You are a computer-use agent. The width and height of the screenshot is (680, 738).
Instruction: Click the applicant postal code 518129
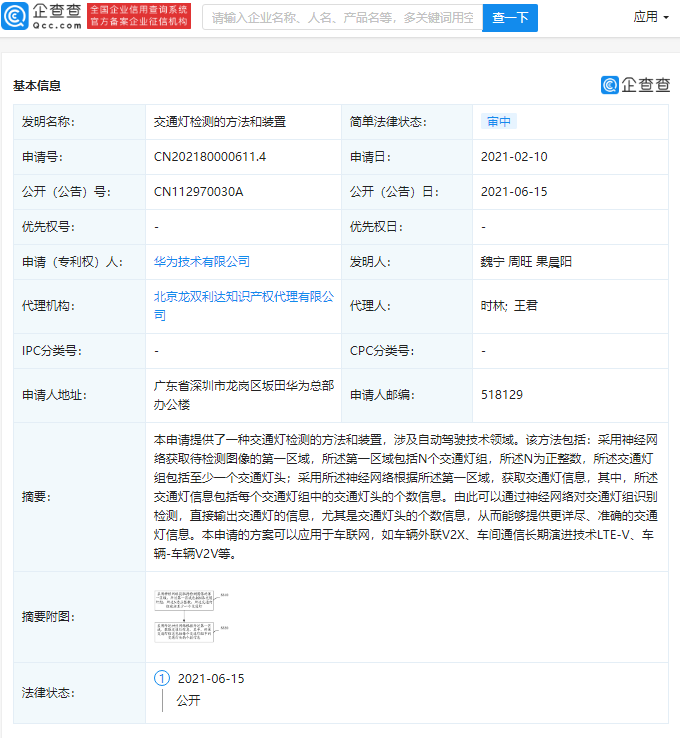pos(502,395)
